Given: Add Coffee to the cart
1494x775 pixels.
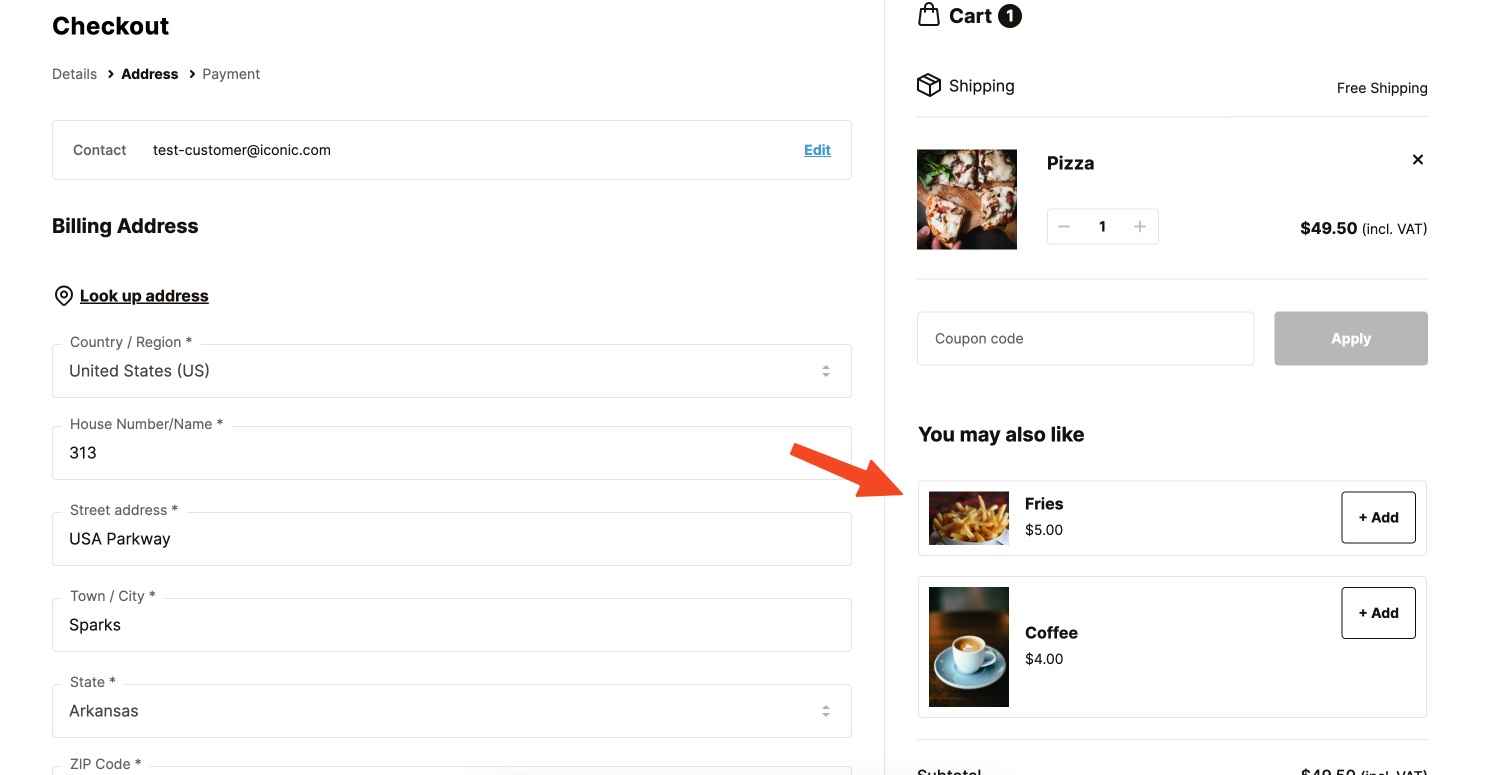Looking at the screenshot, I should point(1378,612).
